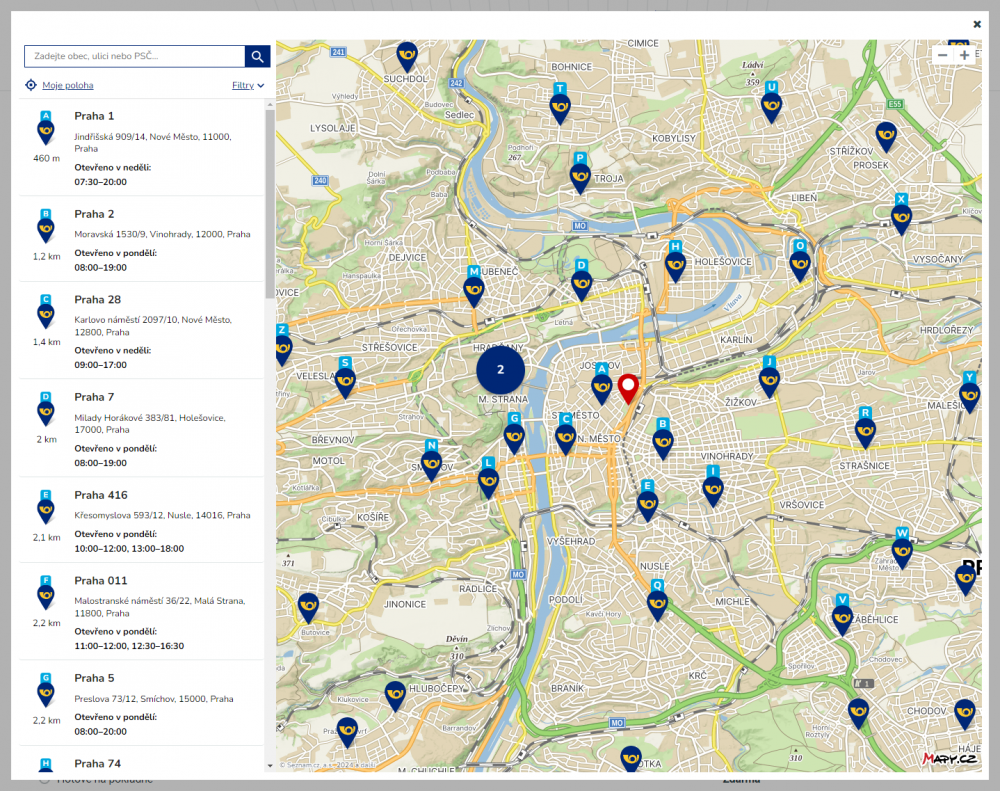Click map pin N at Smíchov
Screen dimensions: 1000x791
click(x=431, y=461)
